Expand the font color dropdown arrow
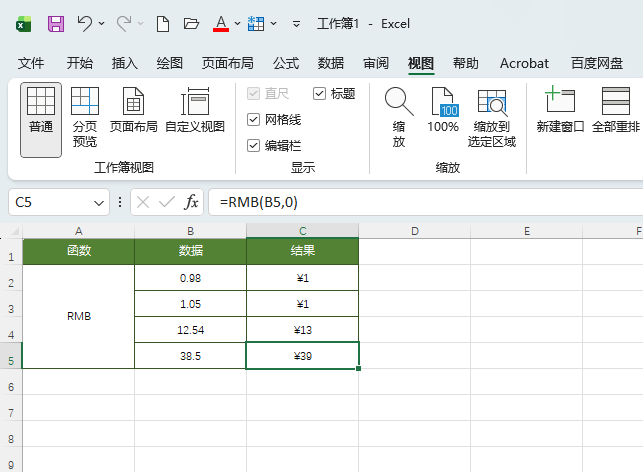Screen dimensions: 643x472 coord(237,24)
